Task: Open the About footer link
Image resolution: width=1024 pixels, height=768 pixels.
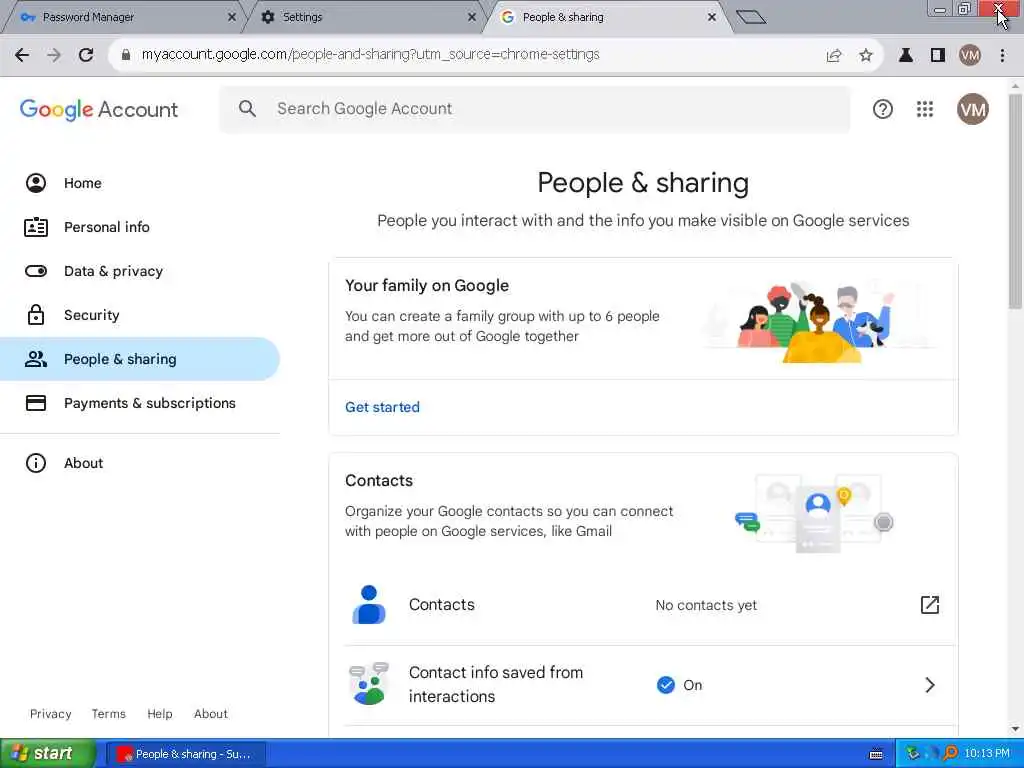Action: pyautogui.click(x=210, y=714)
